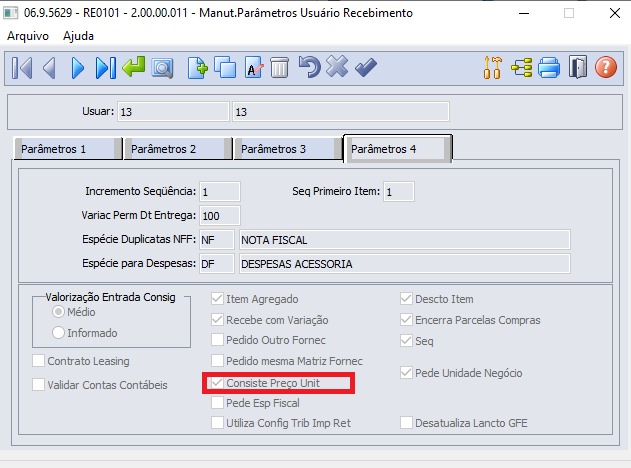
Task: Add a new record
Action: click(197, 68)
